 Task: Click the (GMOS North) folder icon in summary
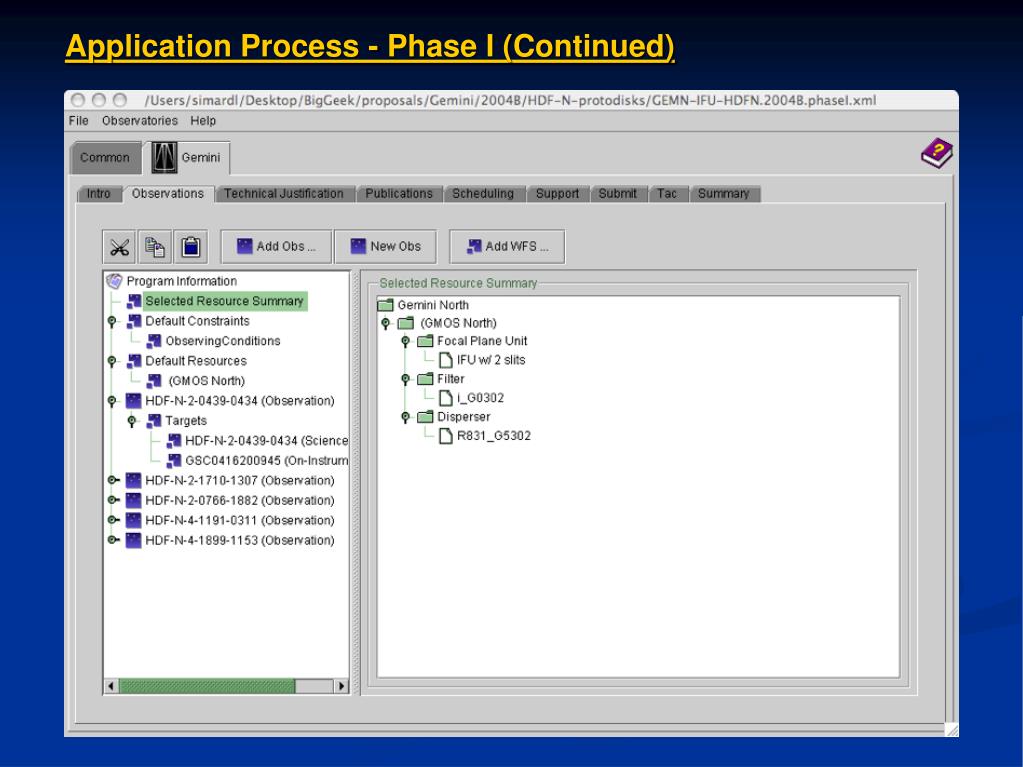click(406, 323)
